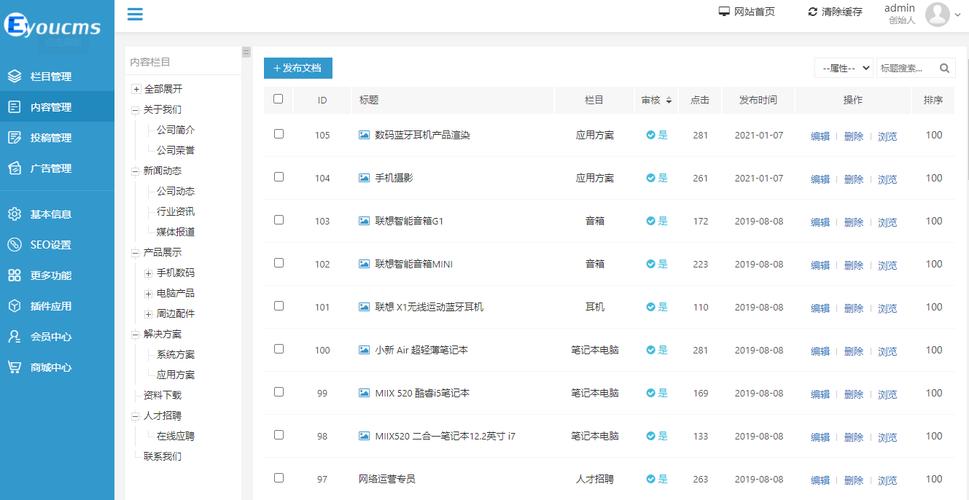Screen dimensions: 969x500
Task: Check the box for row ID 101
Action: pos(279,306)
